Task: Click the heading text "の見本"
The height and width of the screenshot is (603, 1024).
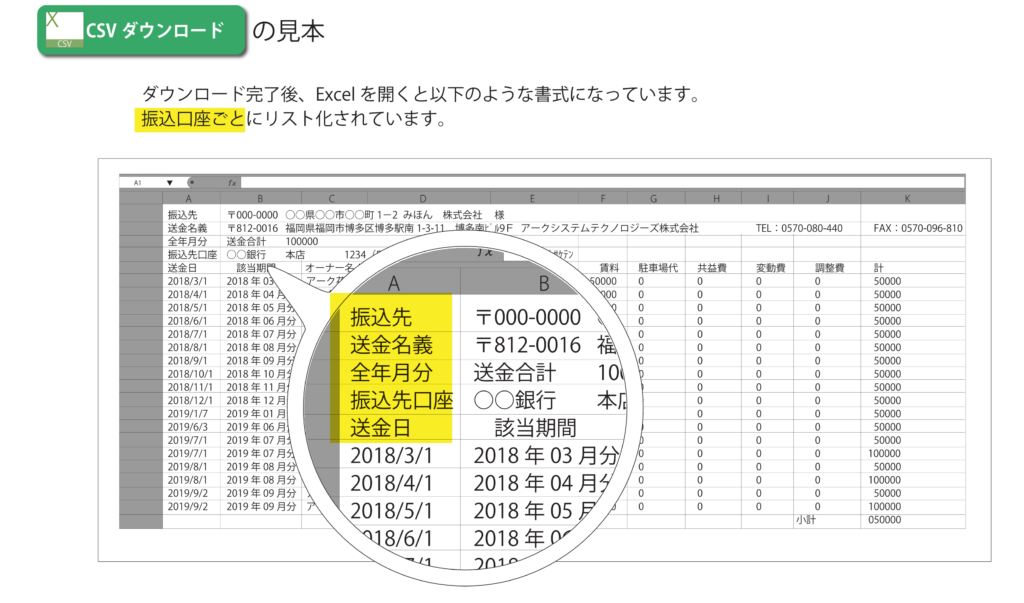Action: click(289, 31)
